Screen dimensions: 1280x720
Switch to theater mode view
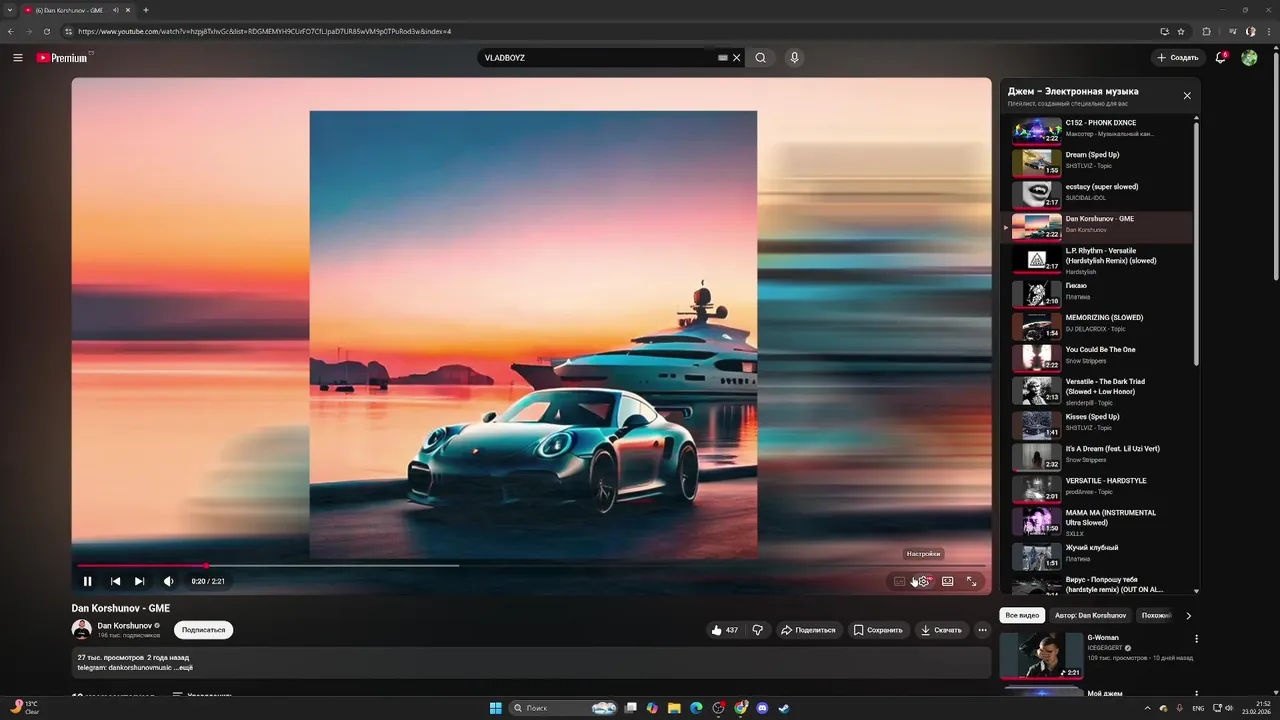click(x=947, y=581)
